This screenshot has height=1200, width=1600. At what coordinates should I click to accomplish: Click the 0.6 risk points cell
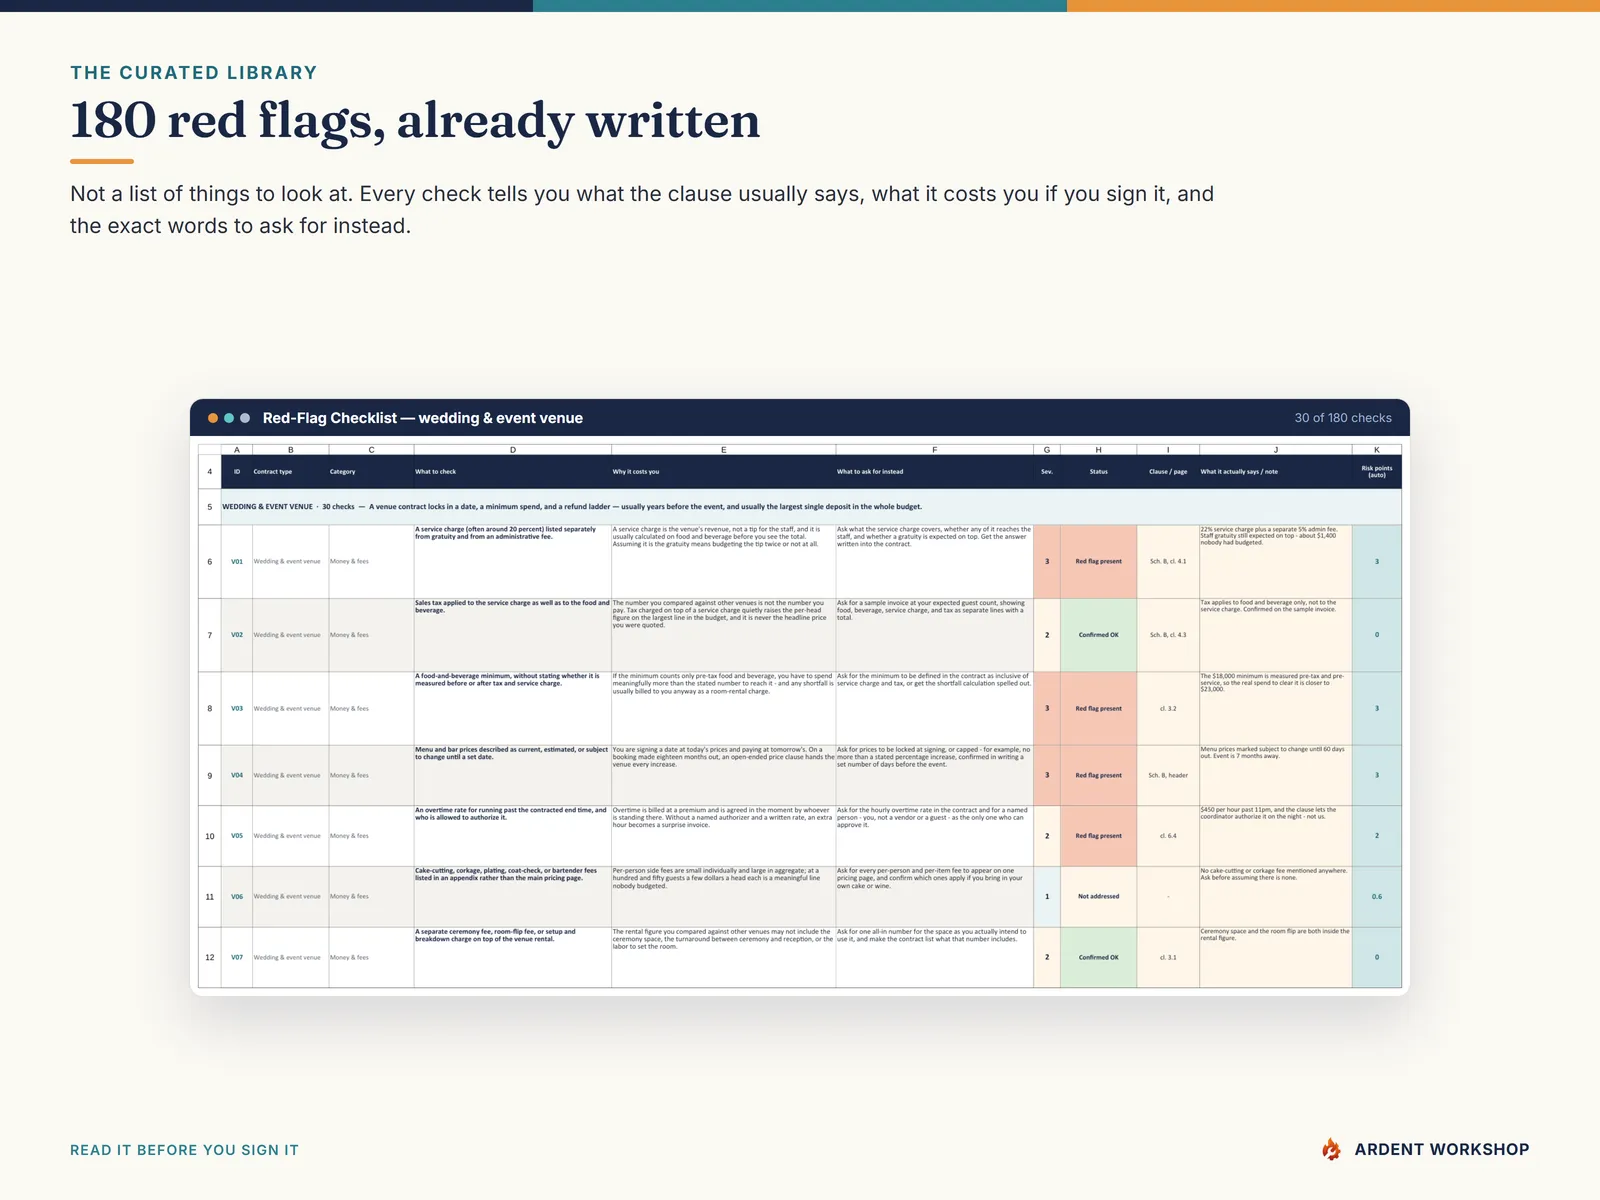(x=1377, y=897)
